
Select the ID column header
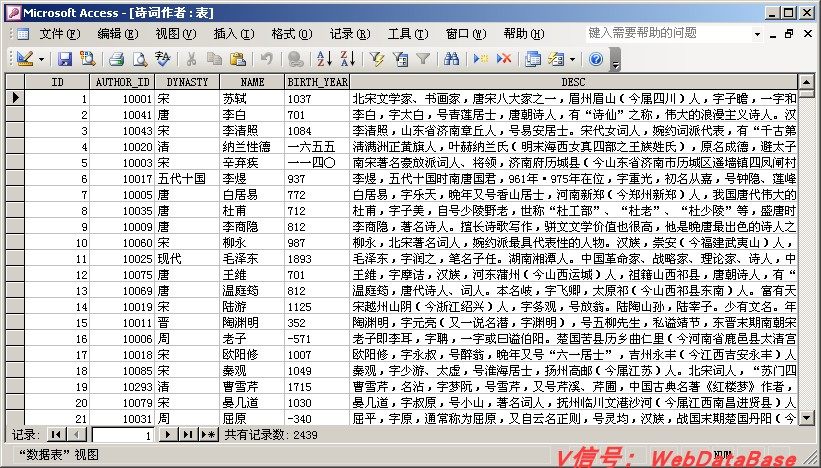[57, 82]
